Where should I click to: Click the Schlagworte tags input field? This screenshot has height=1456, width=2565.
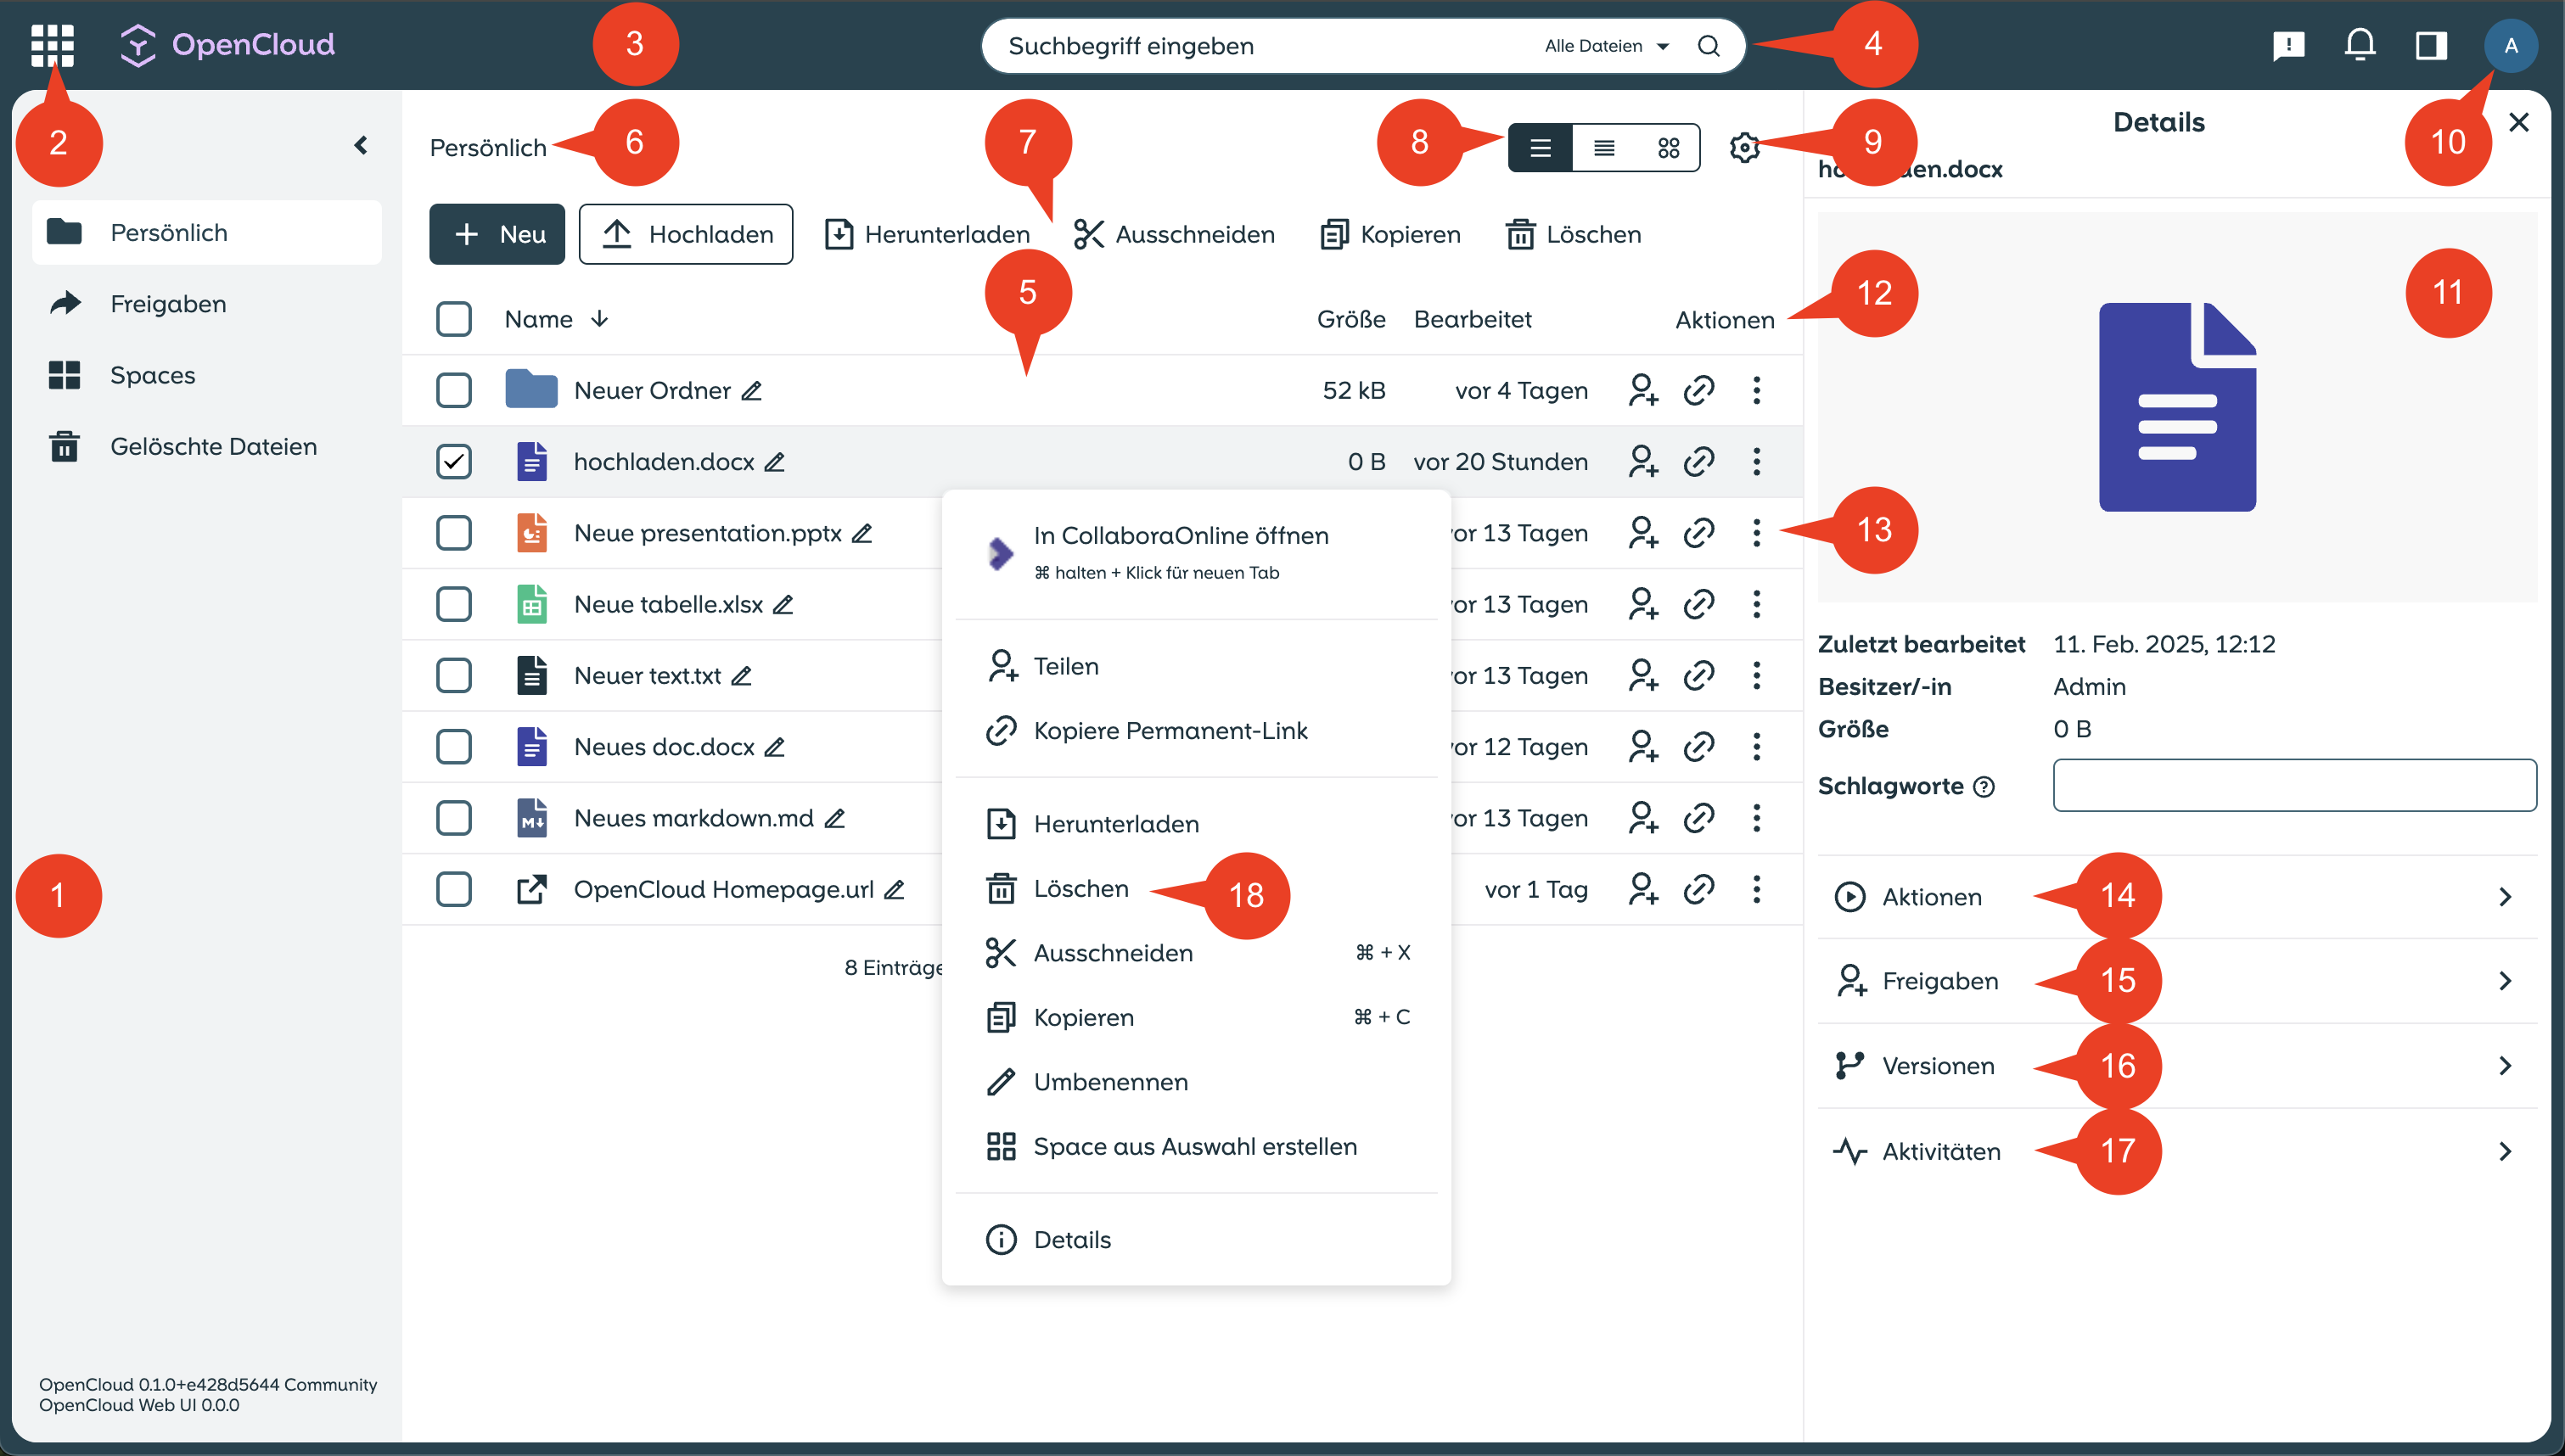[x=2294, y=786]
